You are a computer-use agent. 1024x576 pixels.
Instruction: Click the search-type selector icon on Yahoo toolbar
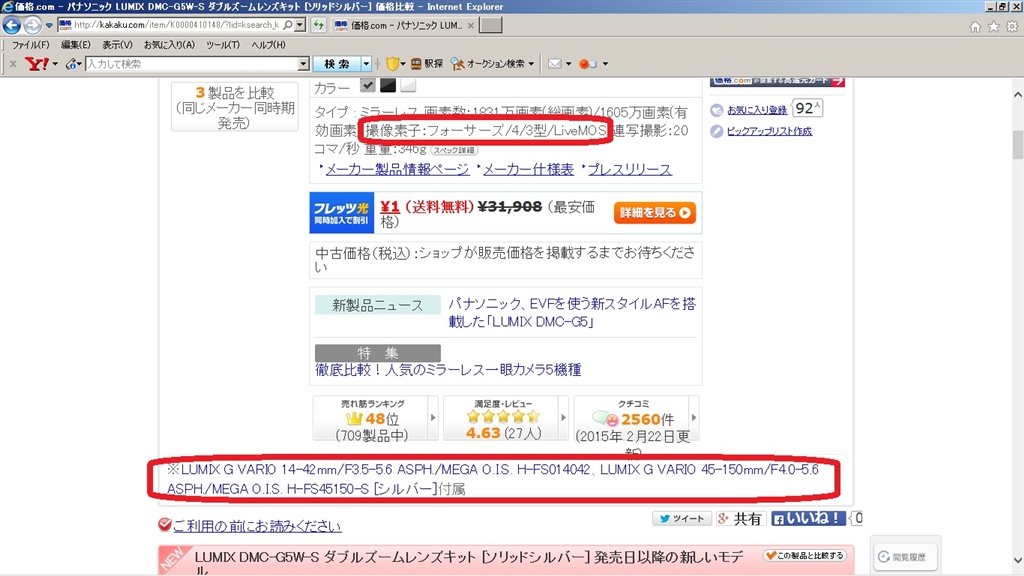pos(72,63)
